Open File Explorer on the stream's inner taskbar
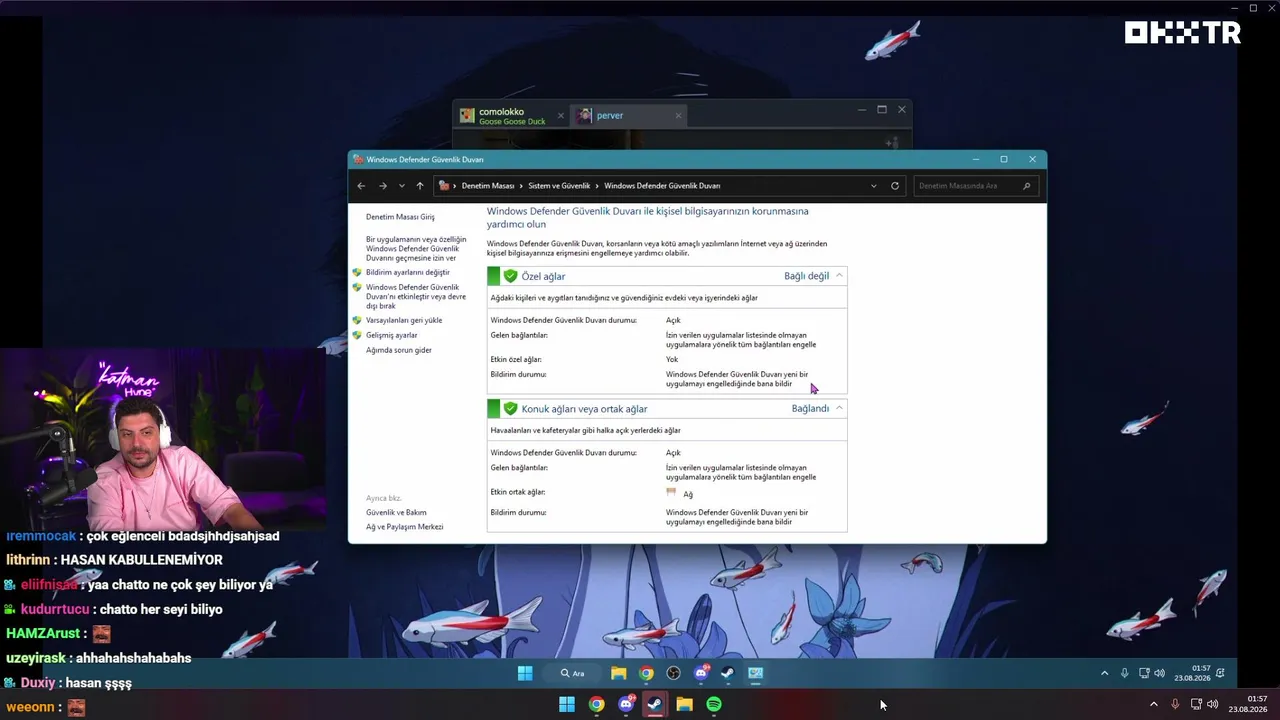1280x720 pixels. click(619, 673)
